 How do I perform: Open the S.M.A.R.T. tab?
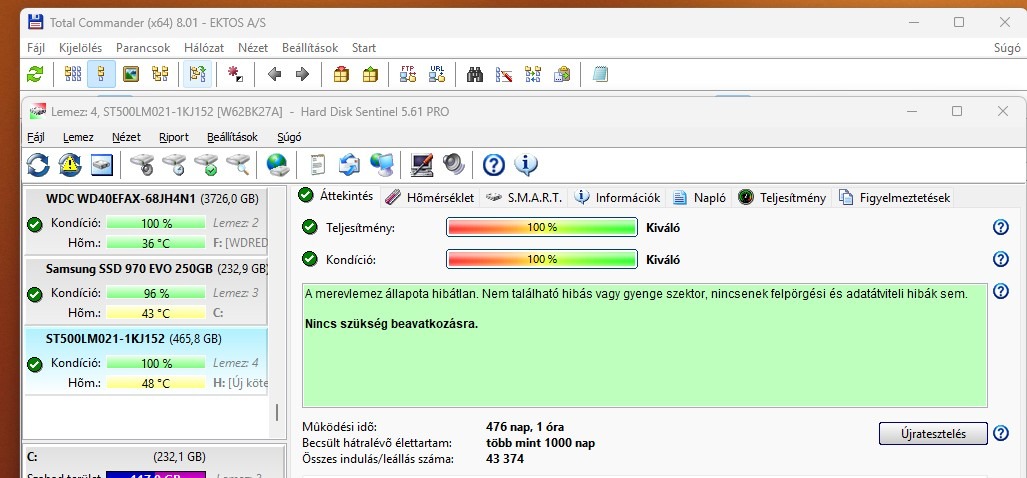[x=524, y=197]
